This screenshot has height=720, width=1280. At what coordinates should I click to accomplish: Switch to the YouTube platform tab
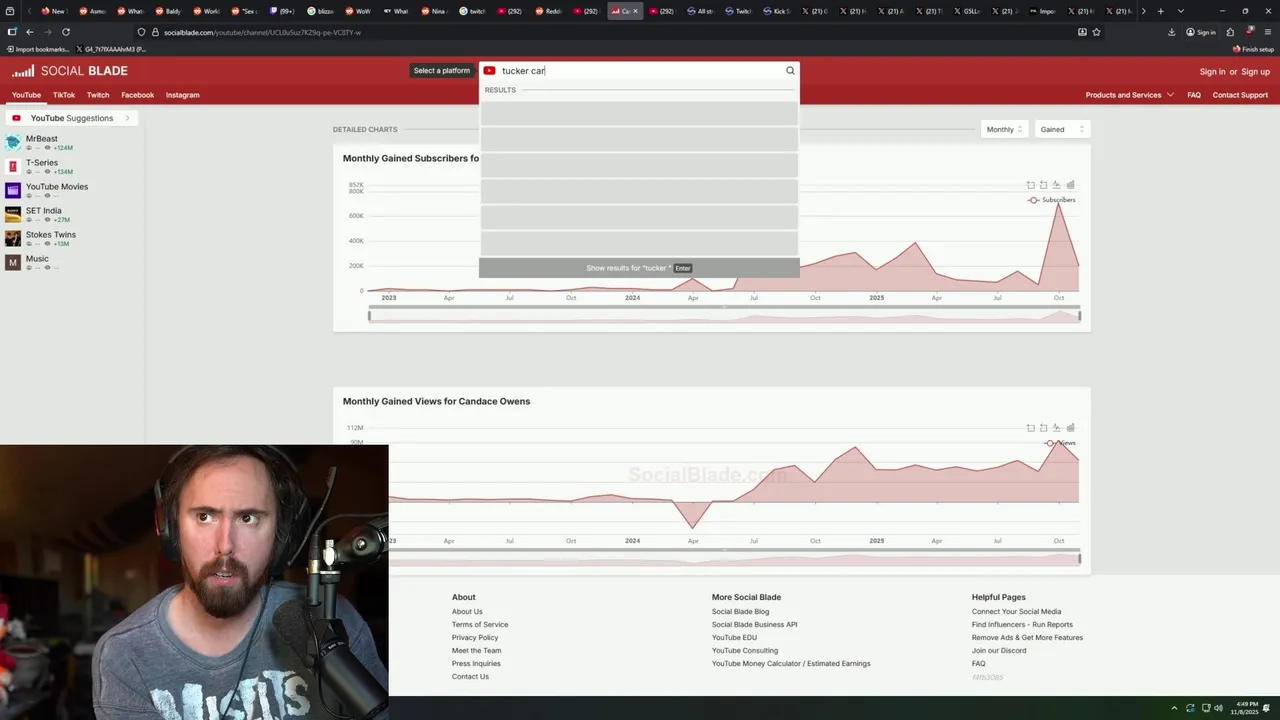coord(26,95)
